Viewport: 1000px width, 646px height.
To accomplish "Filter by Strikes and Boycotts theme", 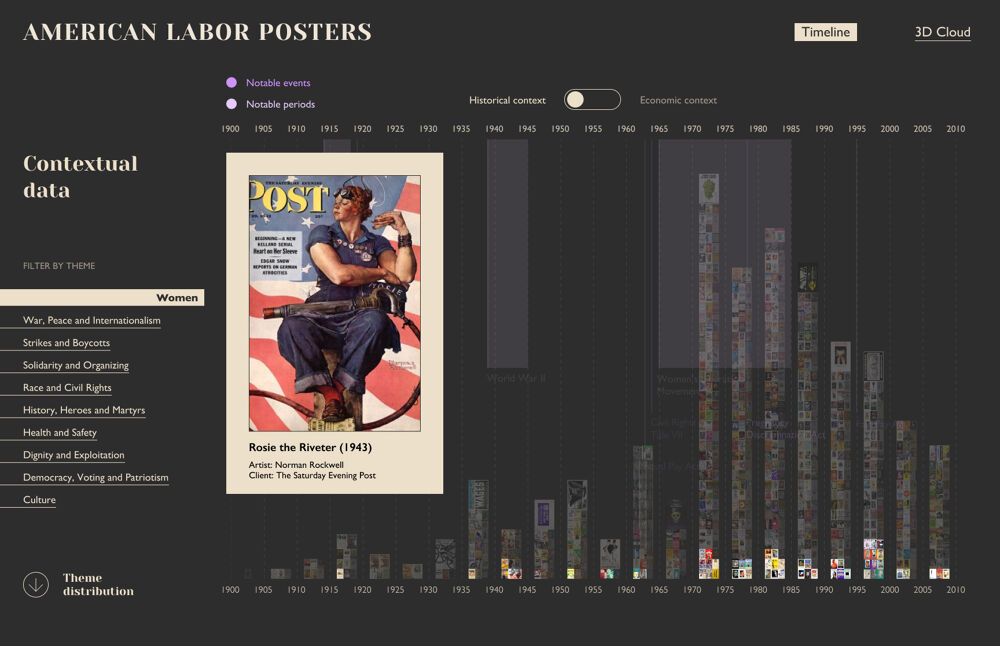I will (66, 342).
